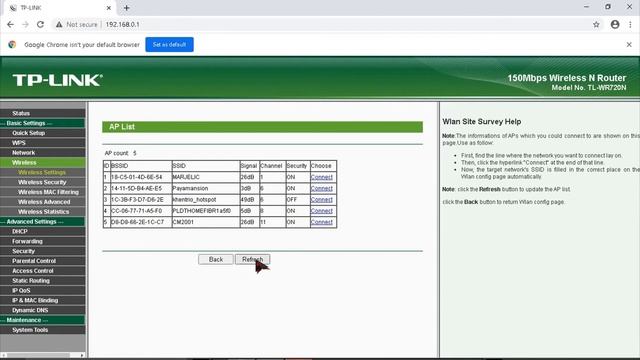Open Wireless Security submenu

43,182
